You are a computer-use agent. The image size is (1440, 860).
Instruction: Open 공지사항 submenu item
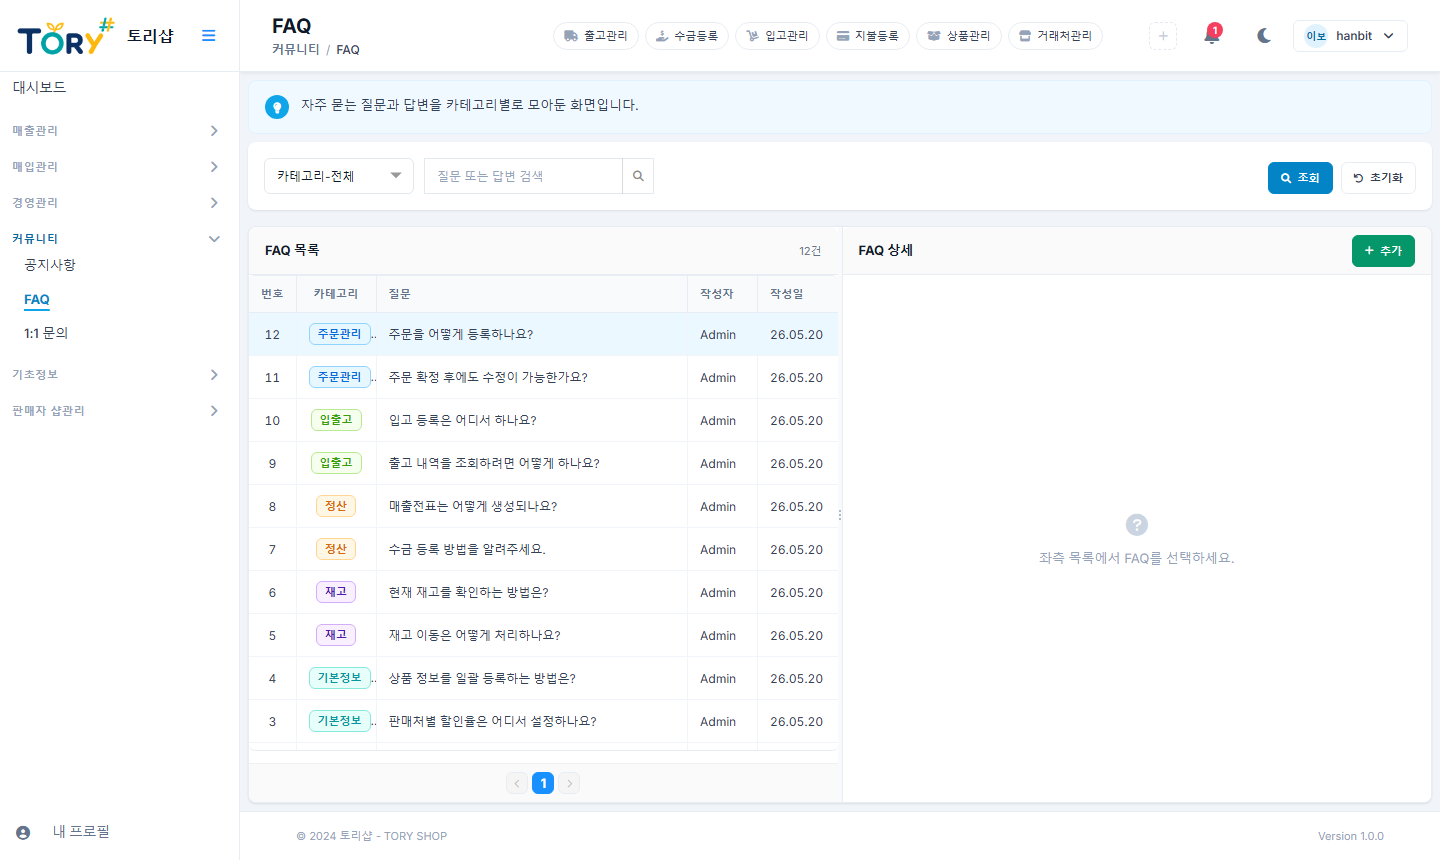50,265
